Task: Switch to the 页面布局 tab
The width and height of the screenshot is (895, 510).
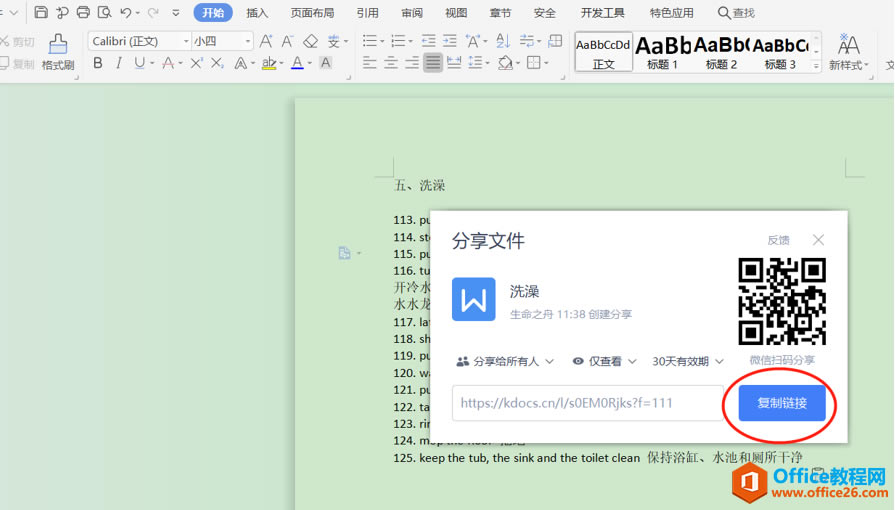Action: [x=312, y=13]
